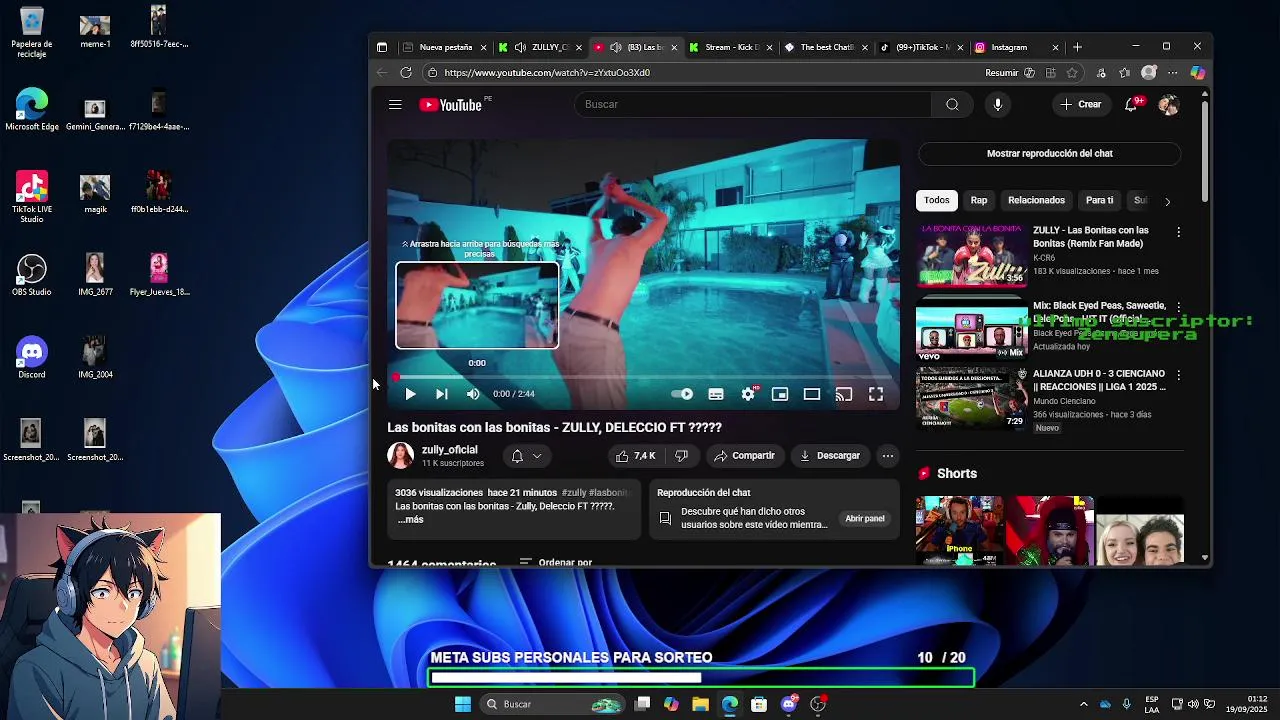Switch to theater mode

tap(812, 394)
